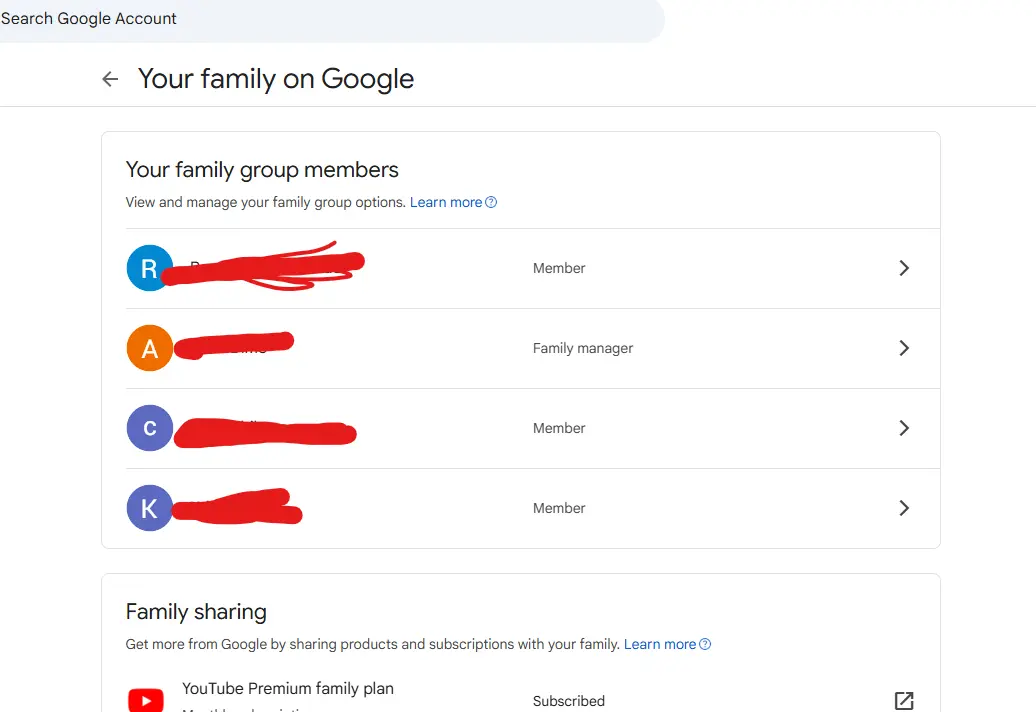Viewport: 1036px width, 712px height.
Task: Click the Search Google Account field
Action: coord(330,18)
